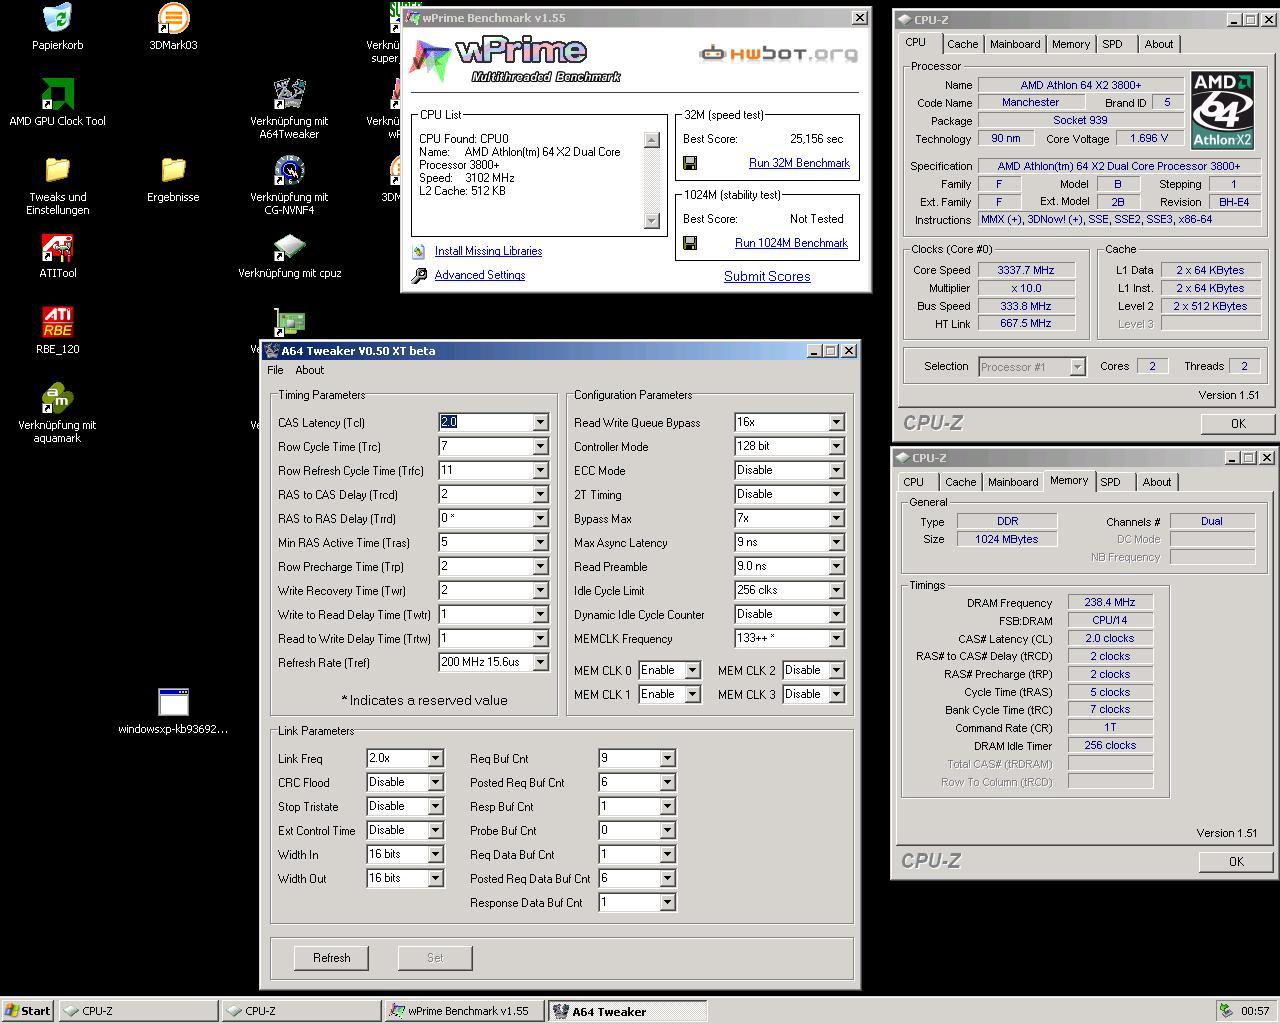The width and height of the screenshot is (1280, 1024).
Task: Click AMD Athlon 64 X2 logo in CPU-Z
Action: 1222,110
